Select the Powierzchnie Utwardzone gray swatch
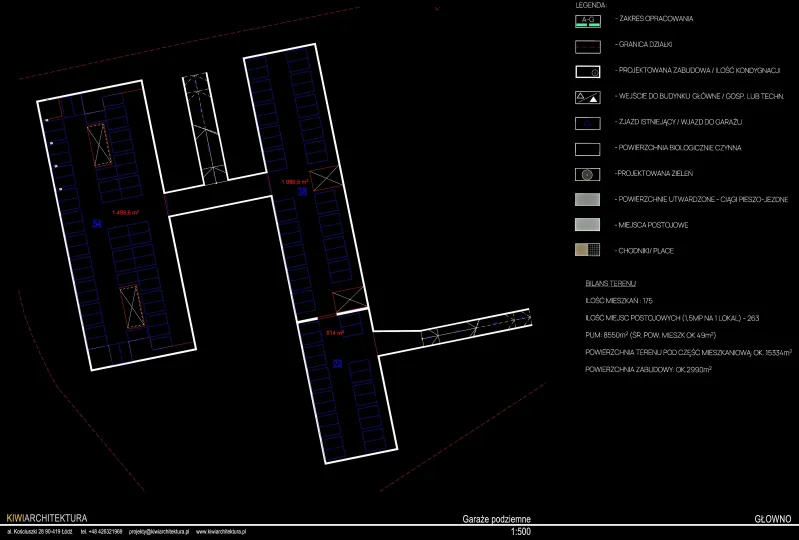 587,199
